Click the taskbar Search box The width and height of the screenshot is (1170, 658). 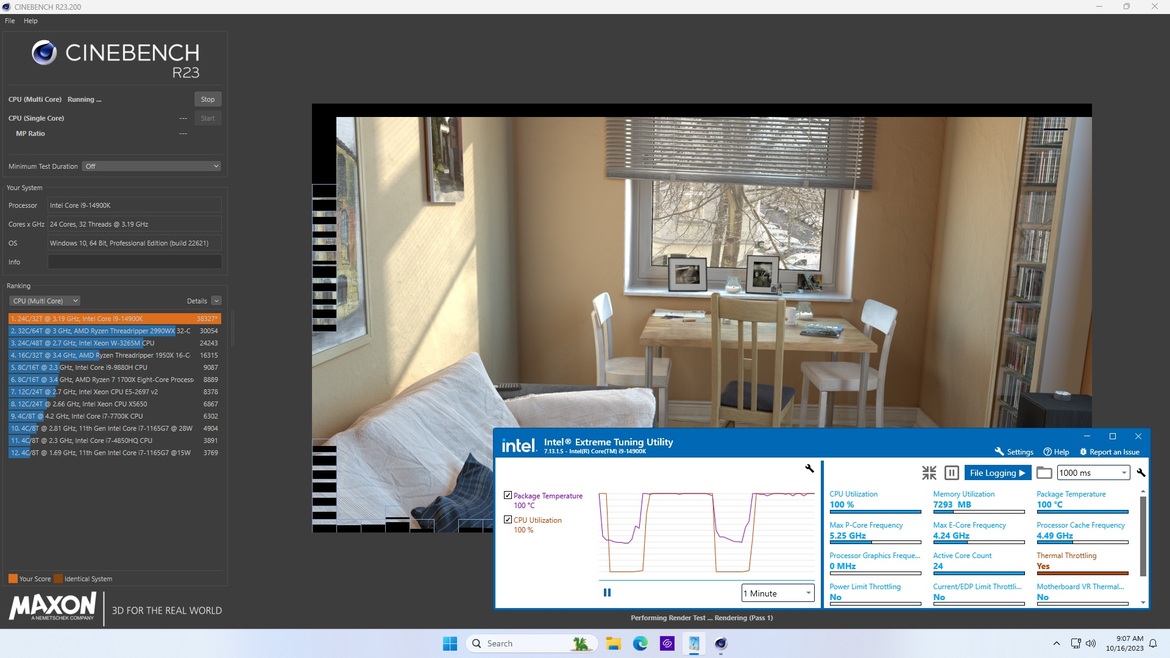click(x=530, y=643)
